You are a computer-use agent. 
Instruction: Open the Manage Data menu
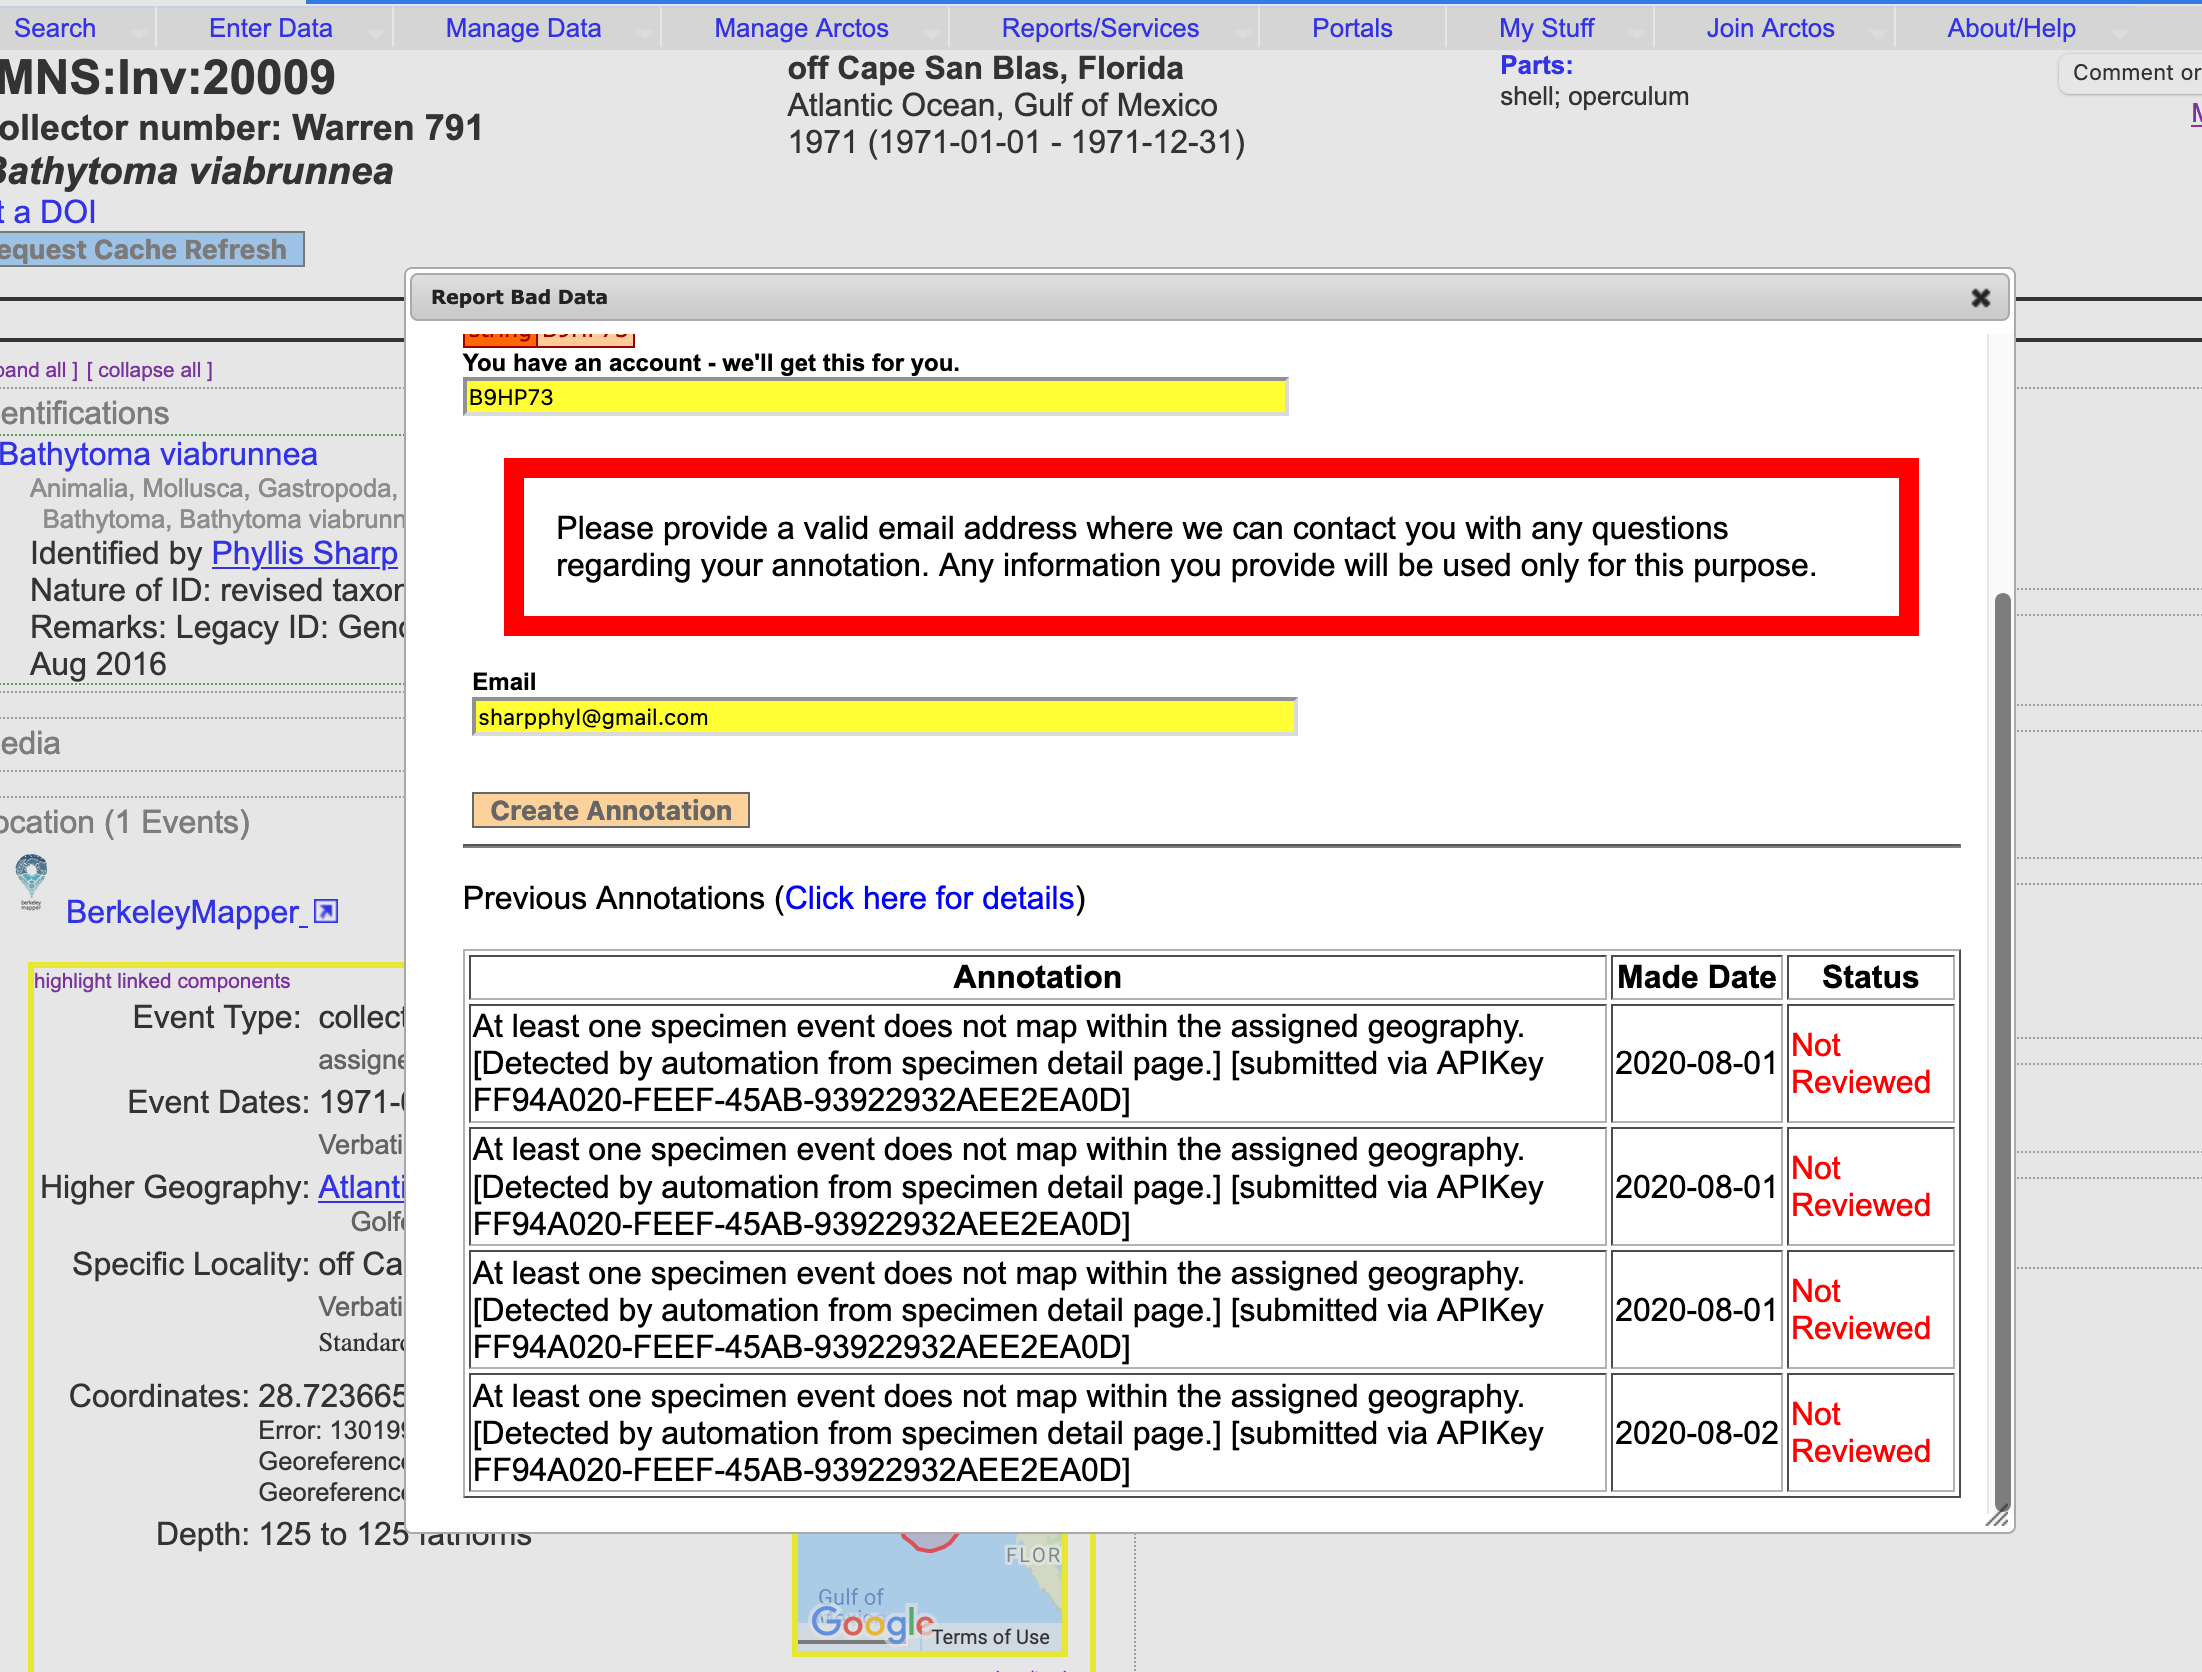pyautogui.click(x=523, y=28)
